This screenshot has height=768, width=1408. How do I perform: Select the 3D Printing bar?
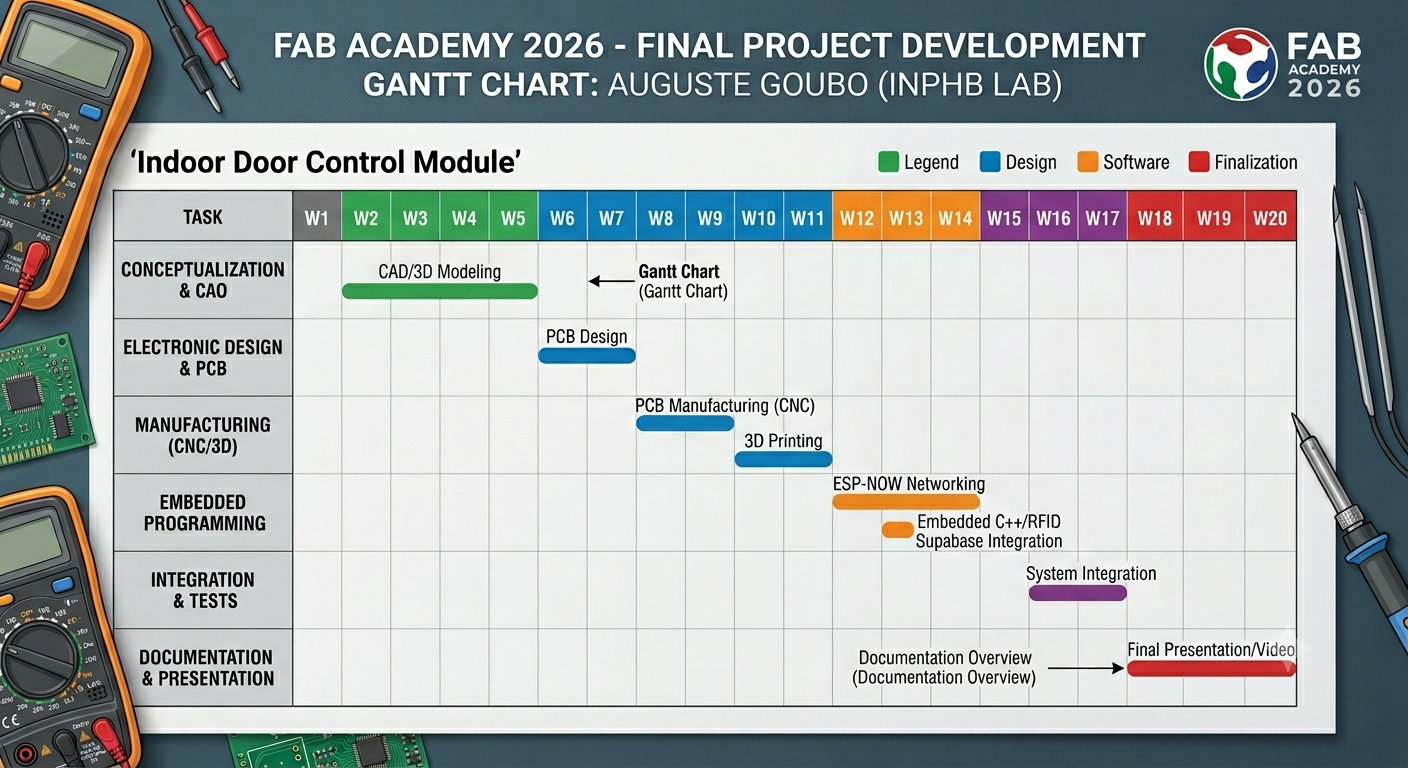tap(783, 459)
